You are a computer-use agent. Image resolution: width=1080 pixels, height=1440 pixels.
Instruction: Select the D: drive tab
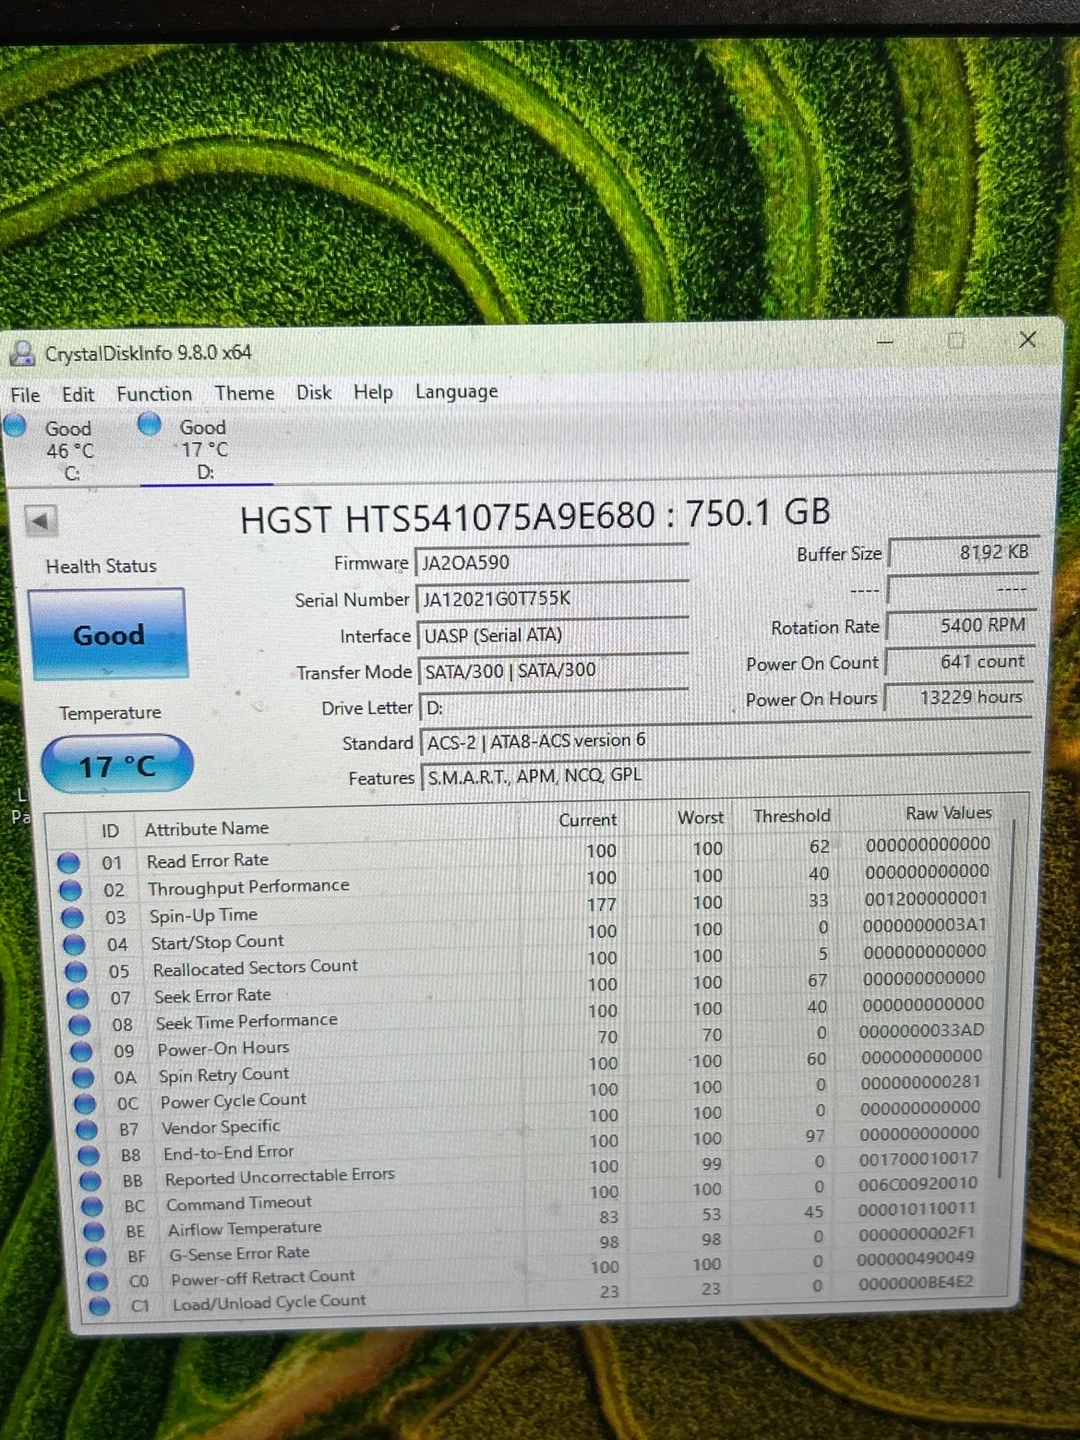pos(203,449)
